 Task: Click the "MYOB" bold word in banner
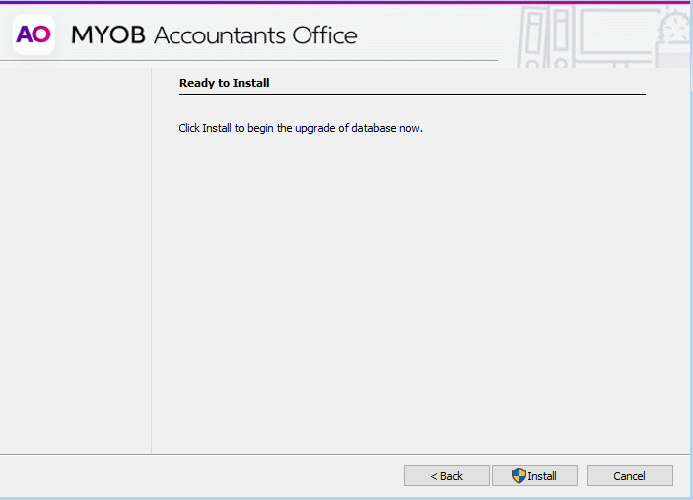point(108,36)
